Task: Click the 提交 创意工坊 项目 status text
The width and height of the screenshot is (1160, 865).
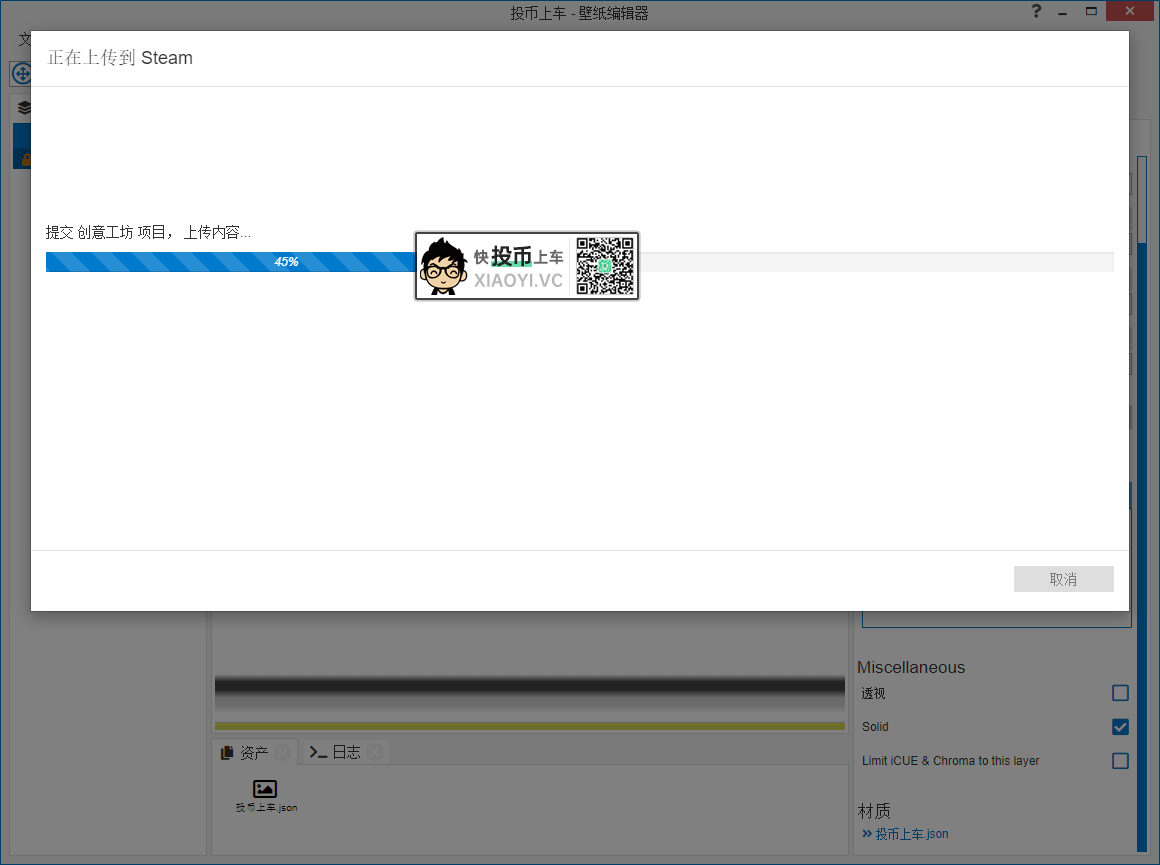Action: coord(148,232)
